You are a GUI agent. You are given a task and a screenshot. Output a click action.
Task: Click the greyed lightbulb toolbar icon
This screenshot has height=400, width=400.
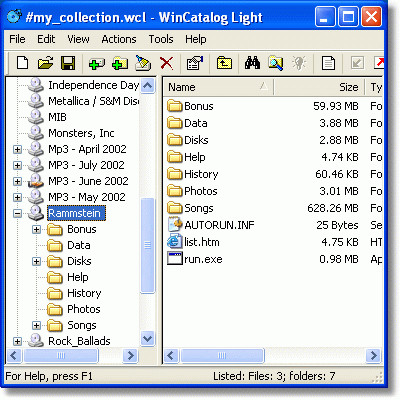click(299, 63)
